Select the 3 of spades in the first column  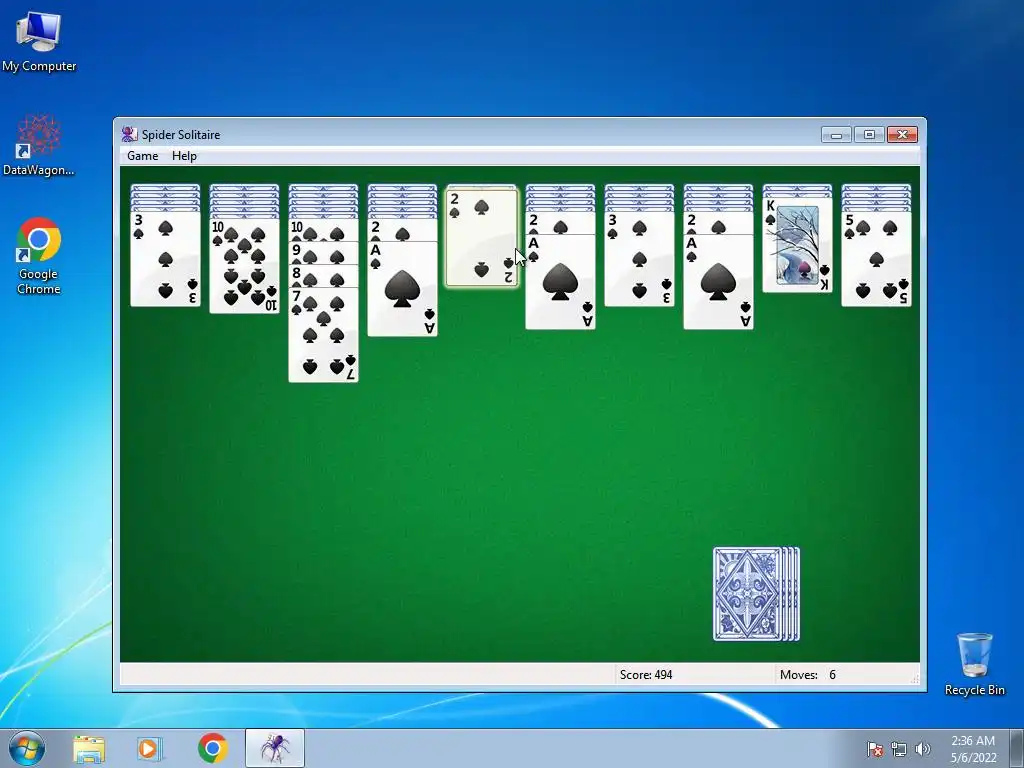[165, 259]
